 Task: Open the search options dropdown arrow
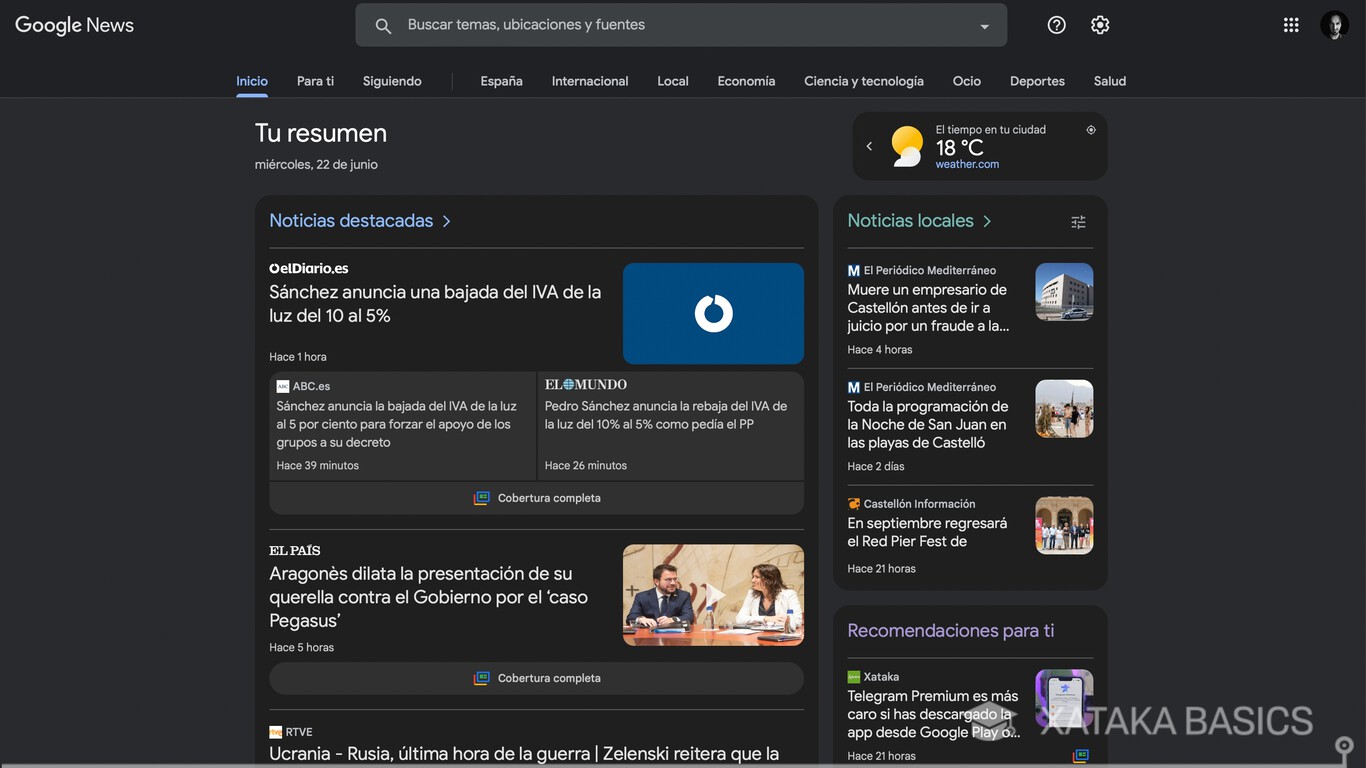[983, 25]
